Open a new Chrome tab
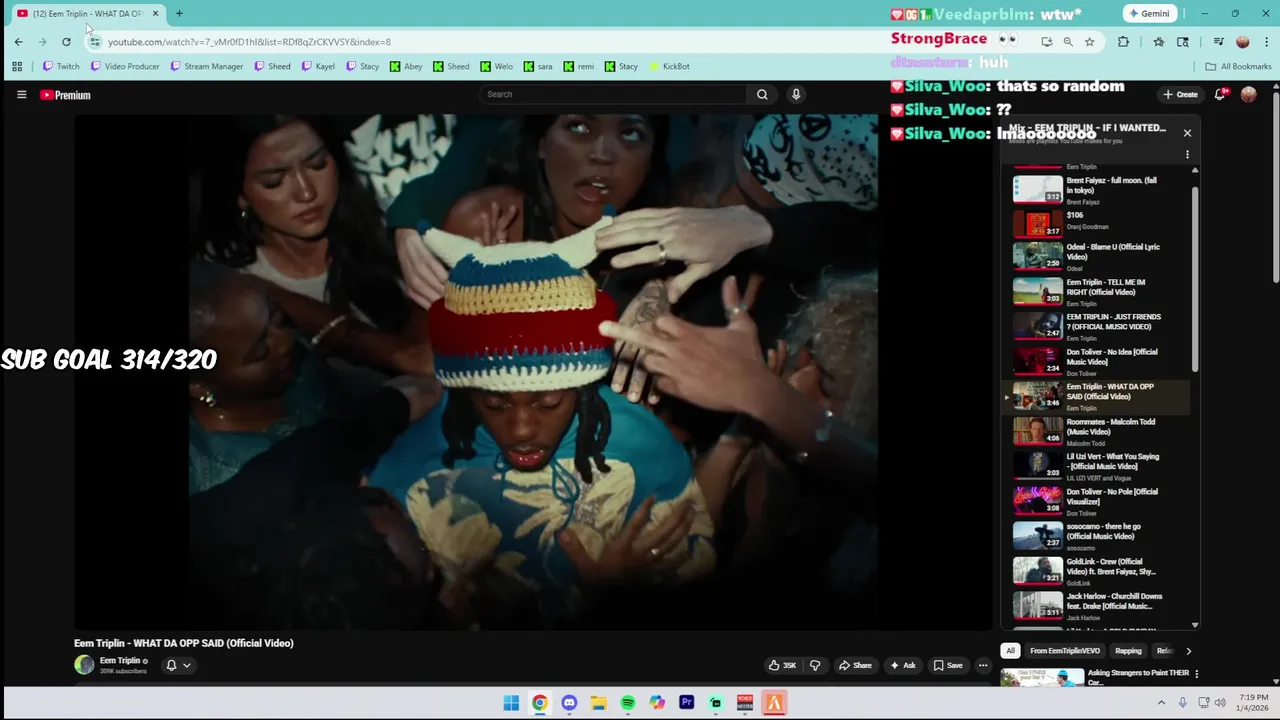The width and height of the screenshot is (1280, 720). point(179,13)
